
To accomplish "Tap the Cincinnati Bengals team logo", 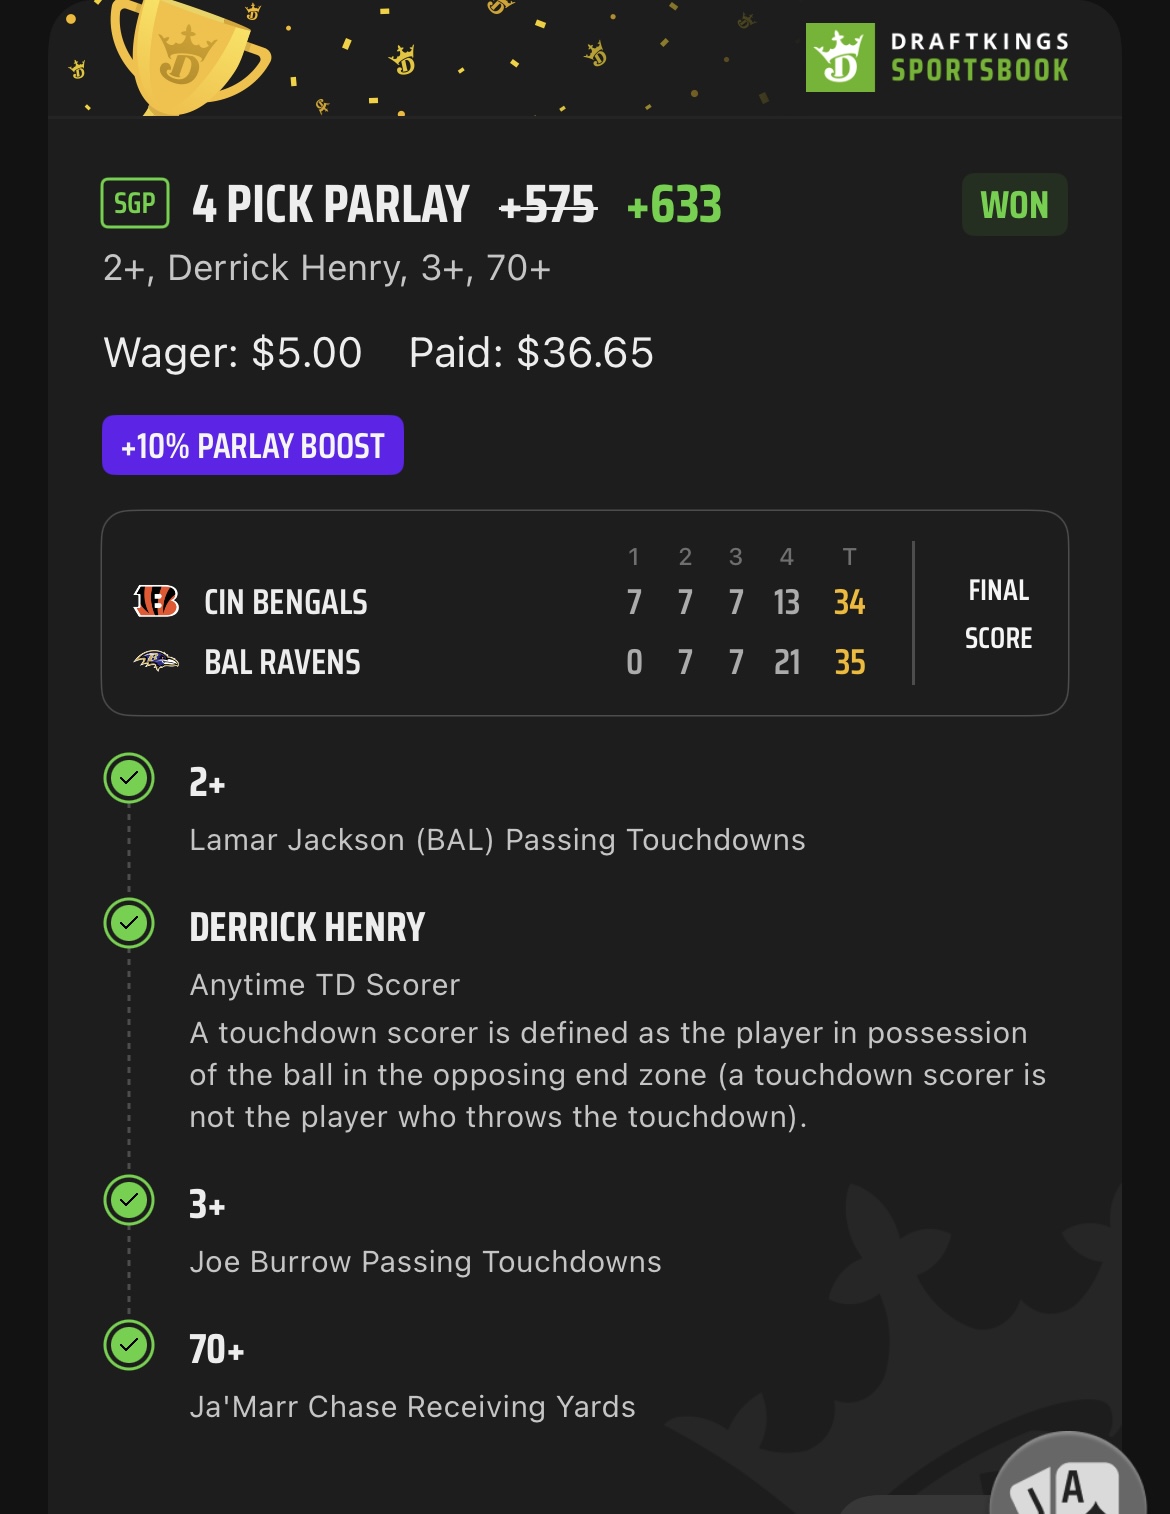I will pos(156,601).
